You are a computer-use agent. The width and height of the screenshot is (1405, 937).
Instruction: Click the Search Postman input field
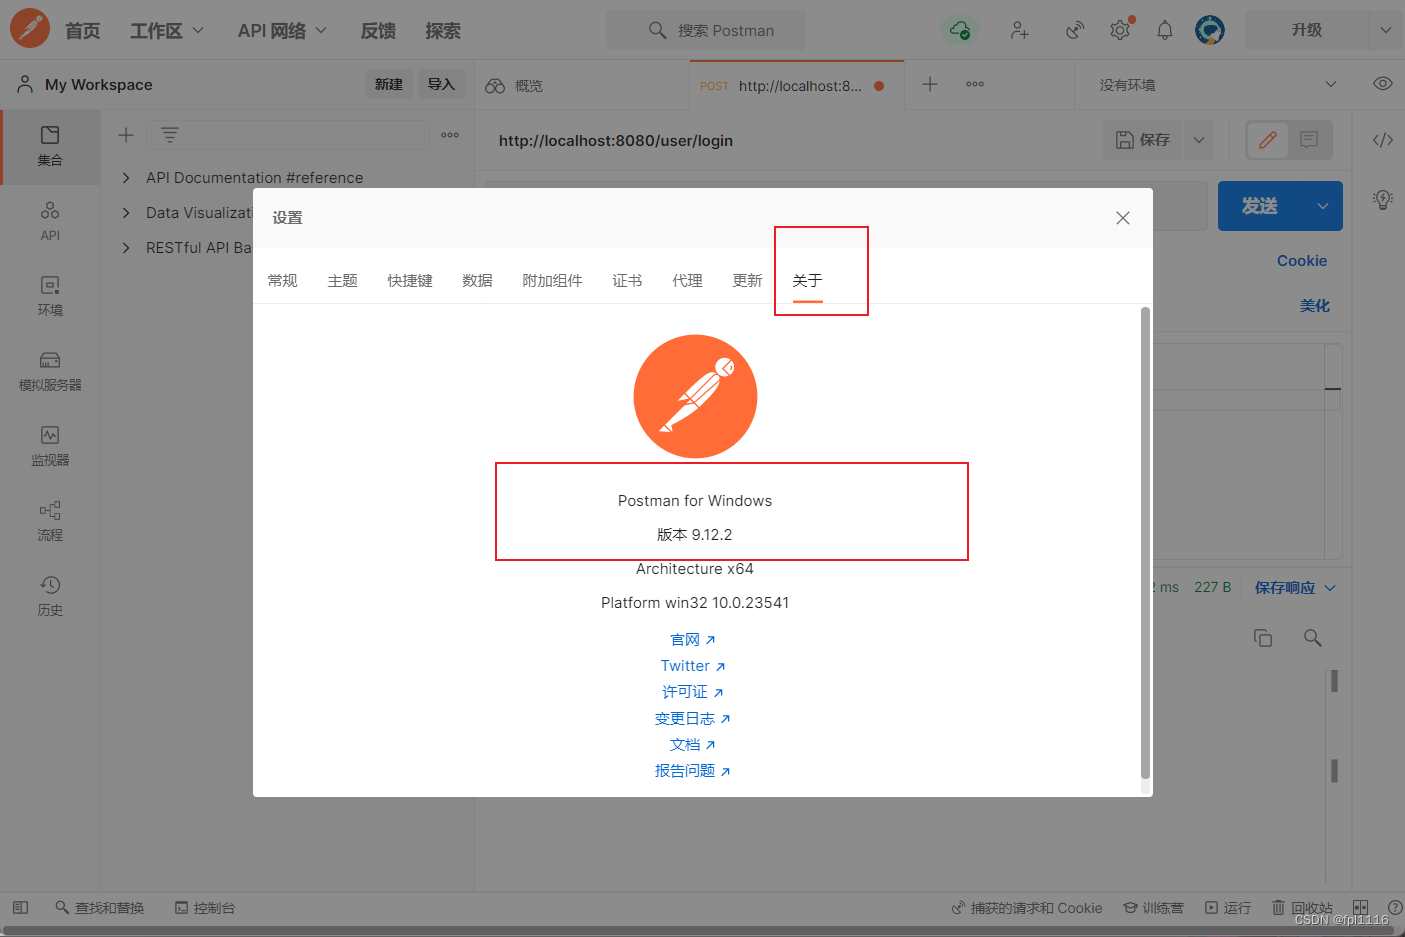tap(706, 30)
